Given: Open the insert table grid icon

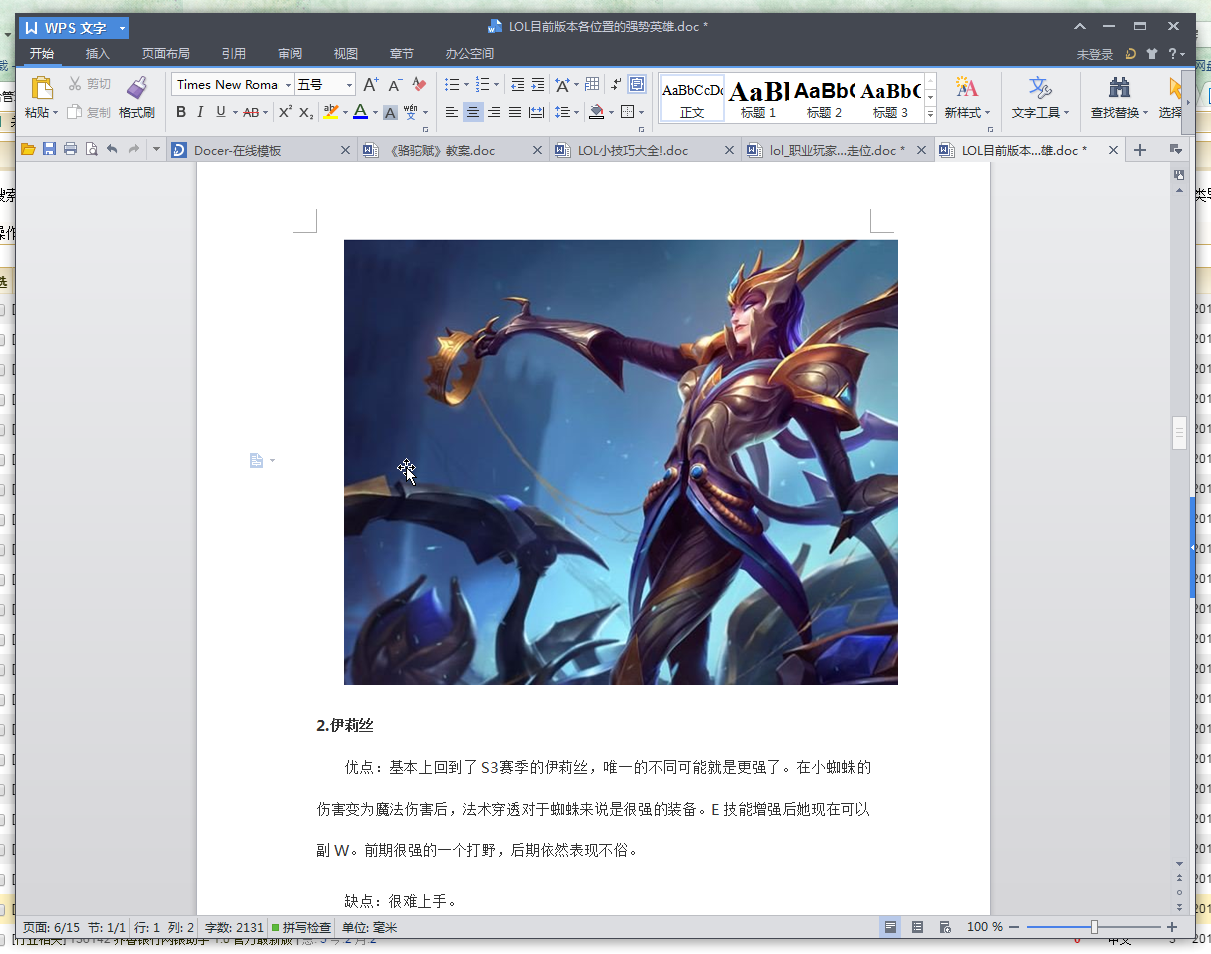Looking at the screenshot, I should click(x=592, y=84).
